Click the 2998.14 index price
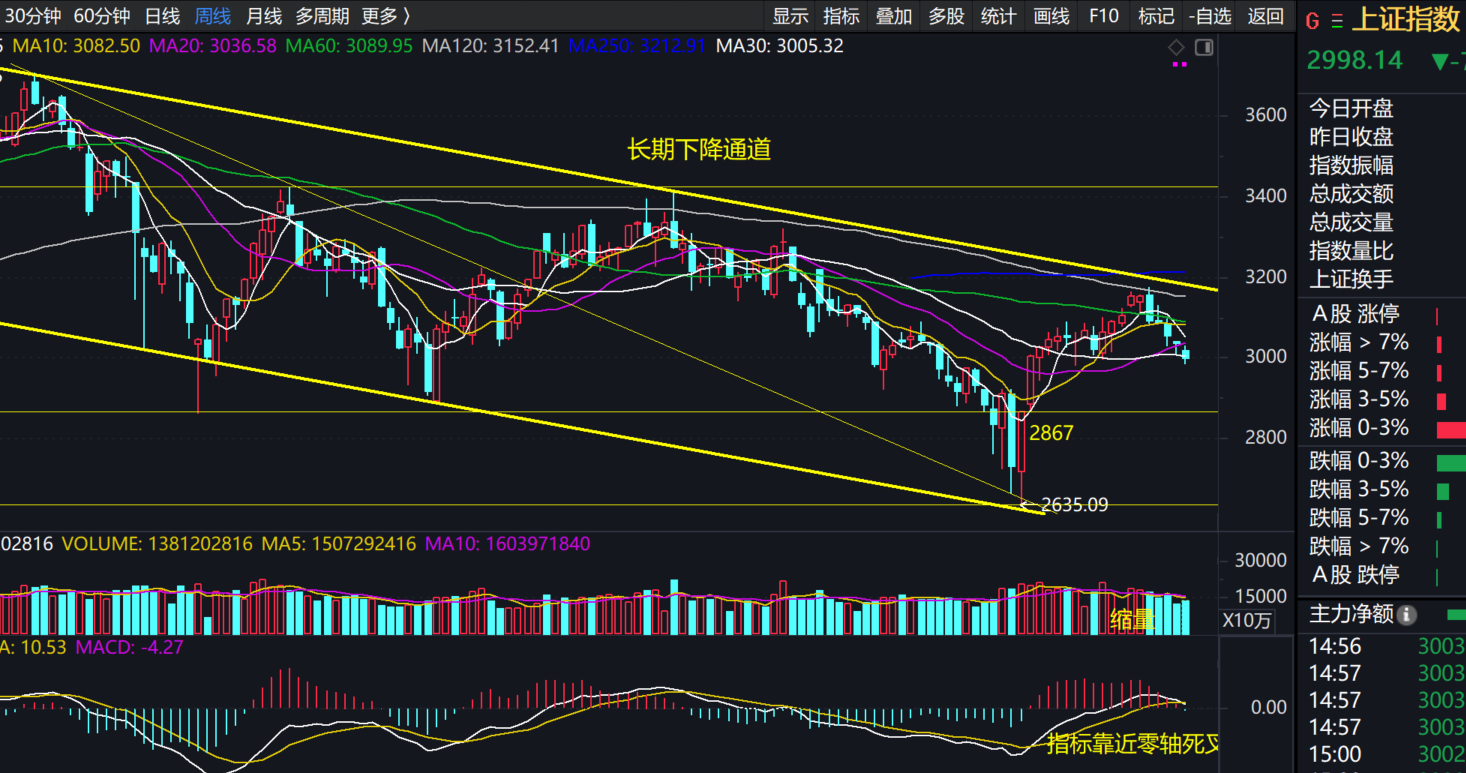 [x=1355, y=60]
